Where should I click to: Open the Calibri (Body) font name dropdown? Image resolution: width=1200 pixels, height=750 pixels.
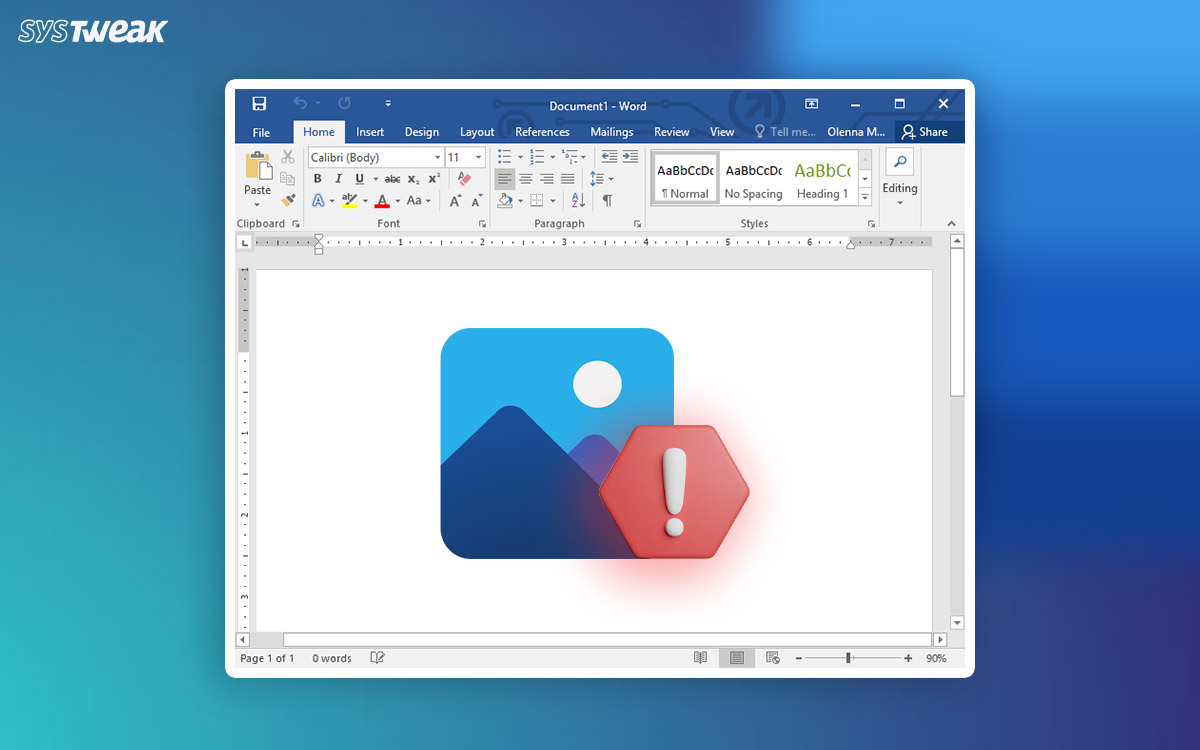pos(438,158)
